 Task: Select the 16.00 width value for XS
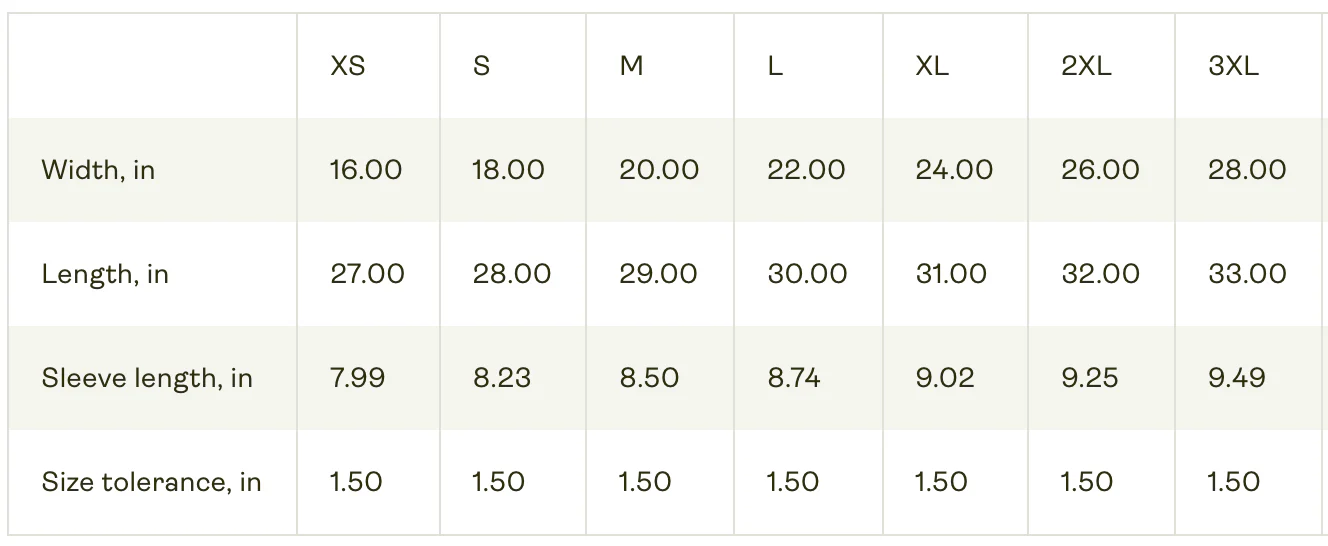(366, 170)
